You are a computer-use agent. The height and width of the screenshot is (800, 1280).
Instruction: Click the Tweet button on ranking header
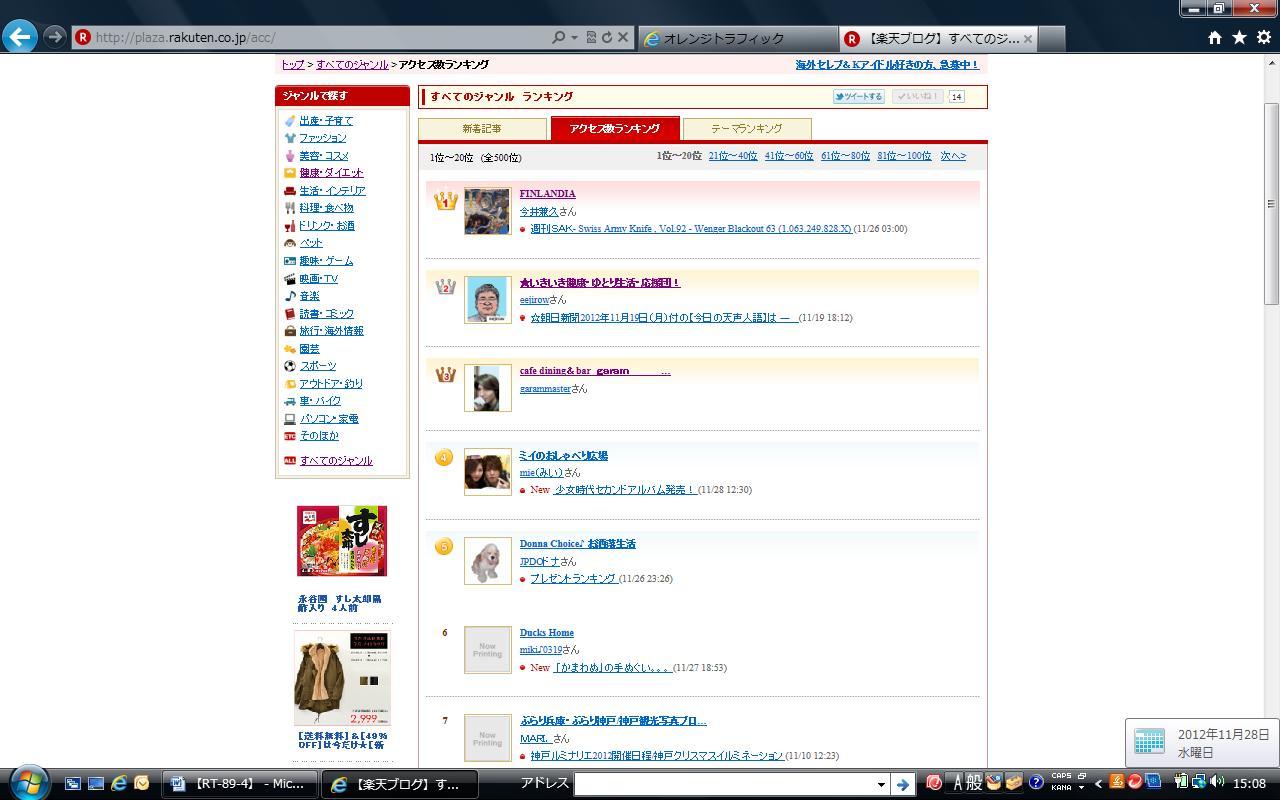coord(859,97)
